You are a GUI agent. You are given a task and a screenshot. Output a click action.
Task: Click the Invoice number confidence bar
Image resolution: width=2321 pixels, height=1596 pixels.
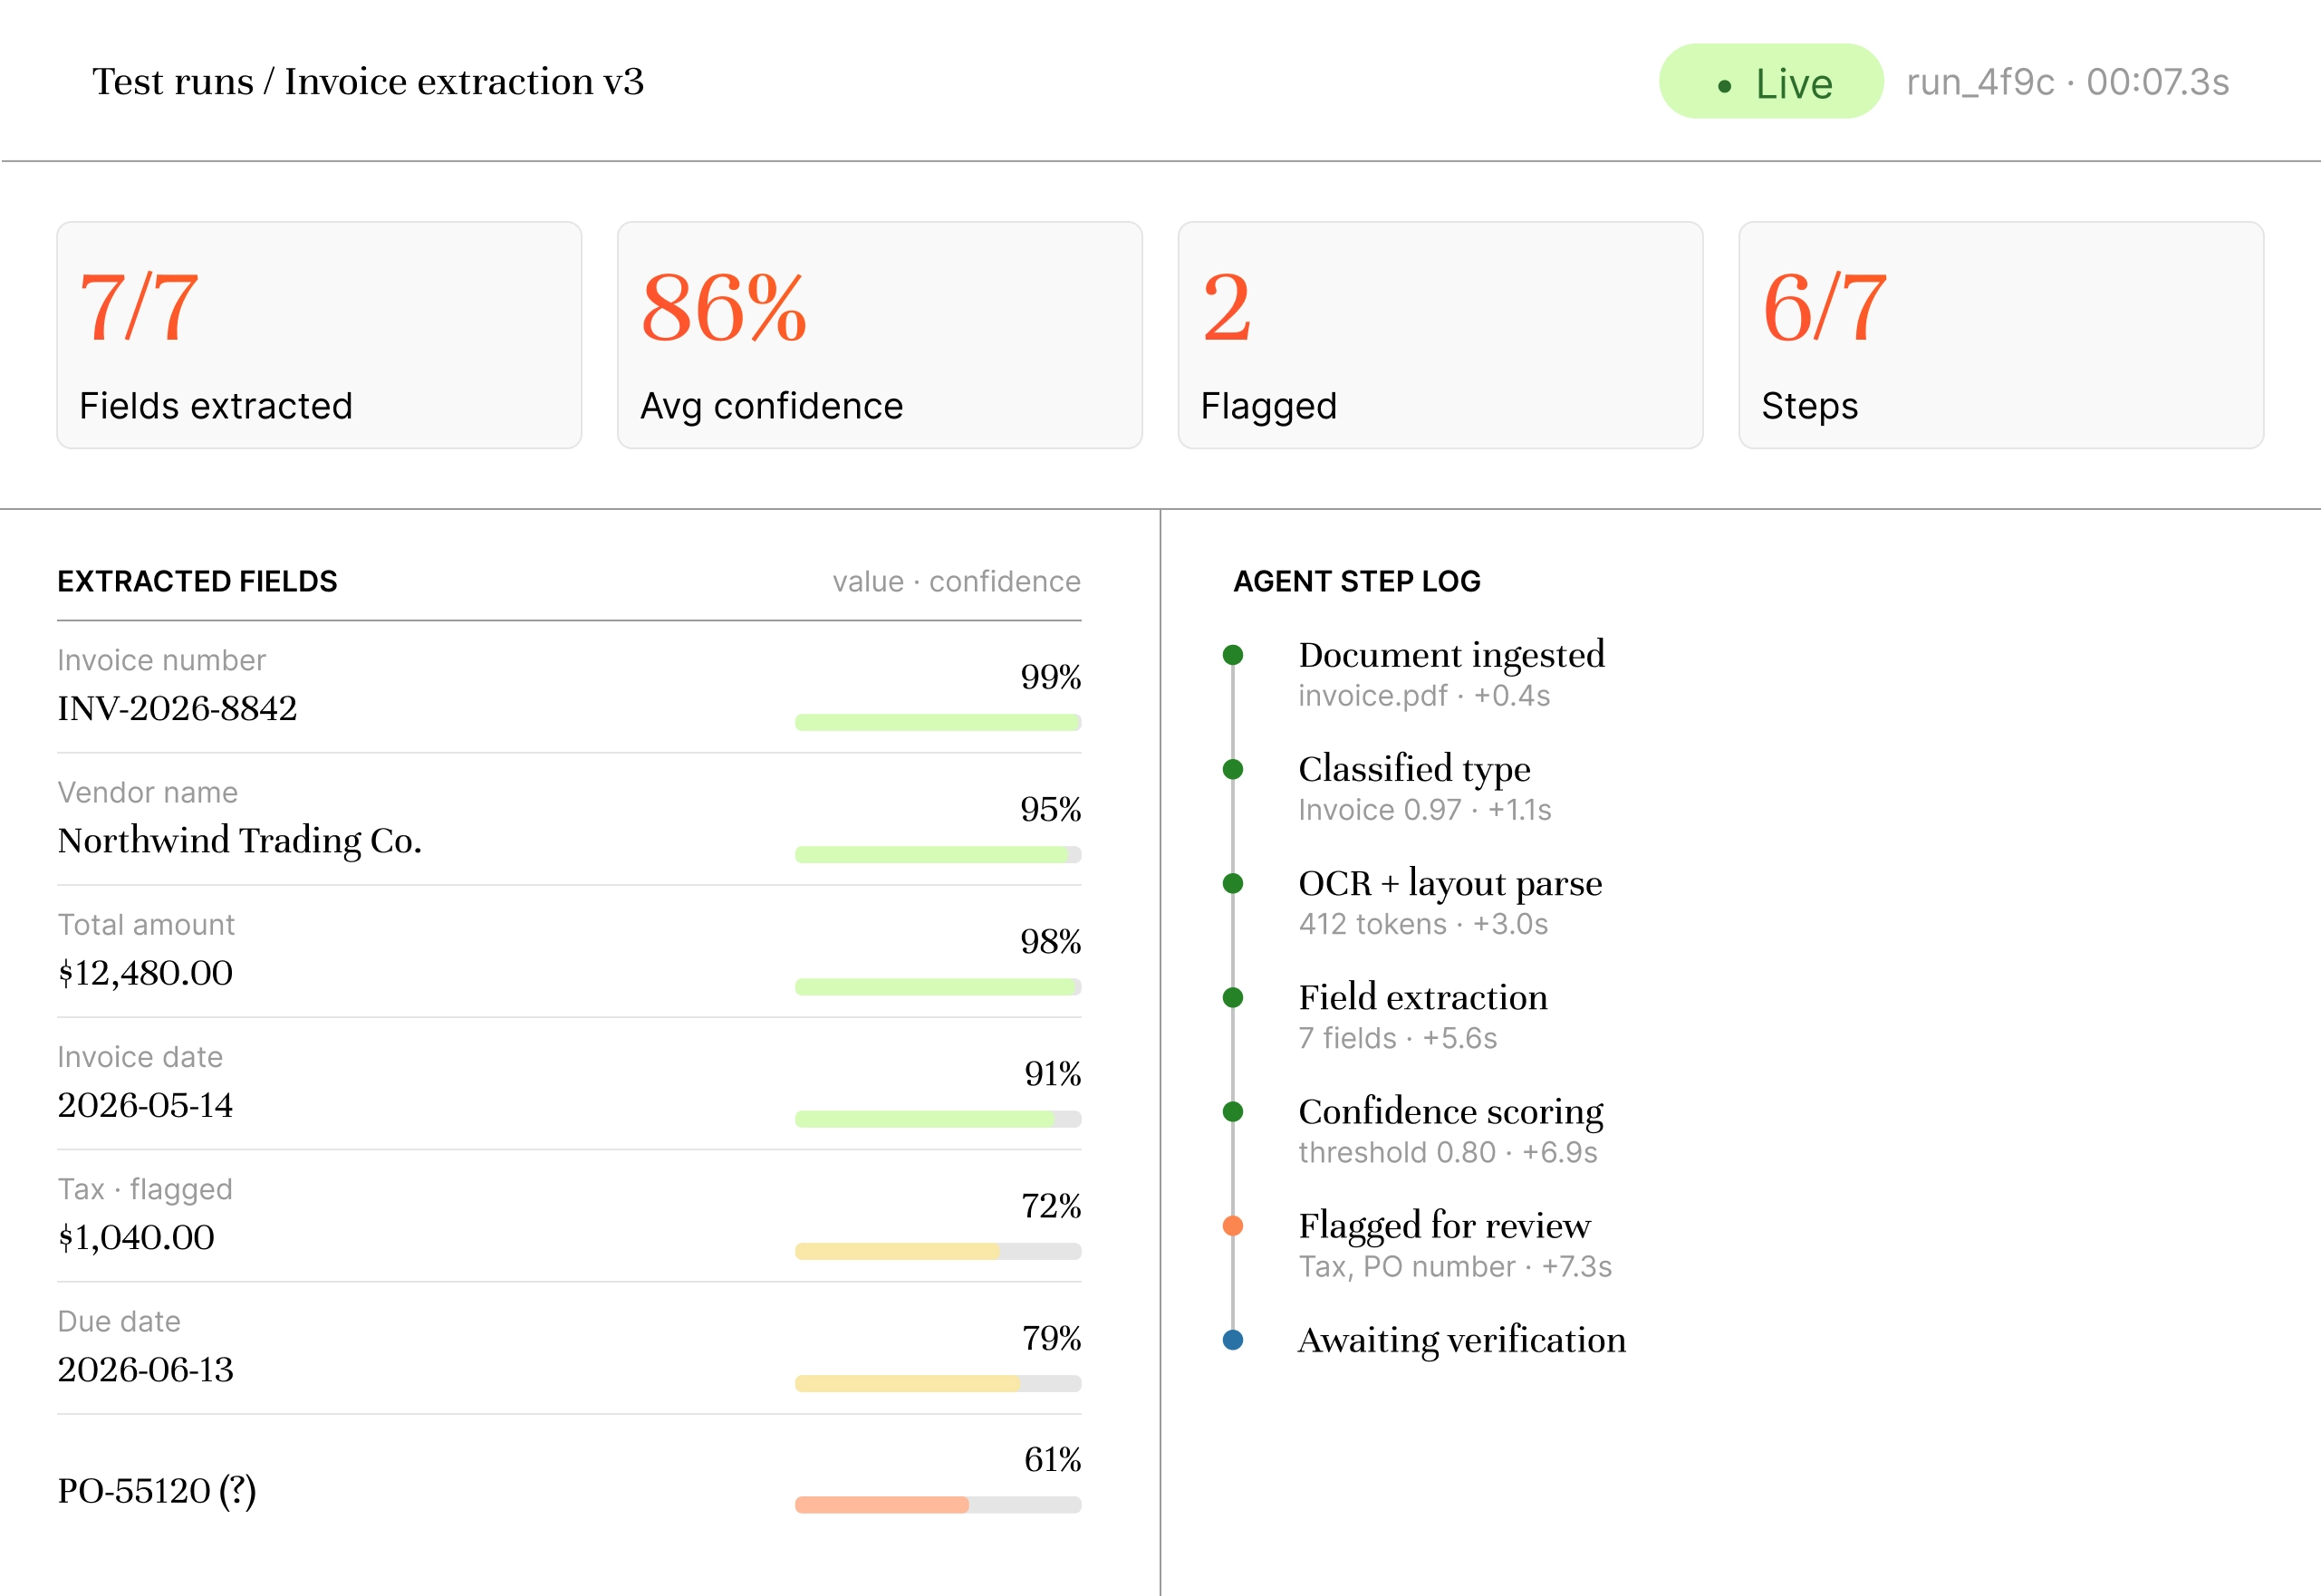point(938,722)
